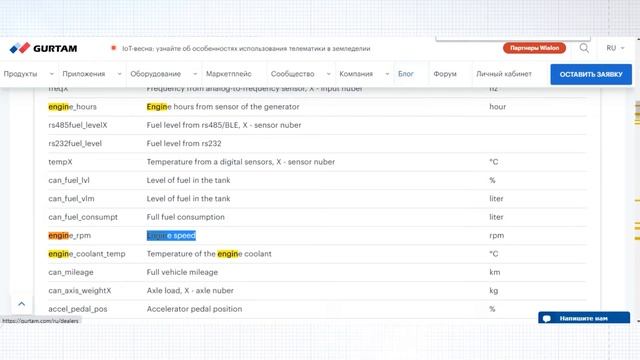Click the Напишите нам chat button
Viewport: 640px width, 360px height.
pos(584,318)
